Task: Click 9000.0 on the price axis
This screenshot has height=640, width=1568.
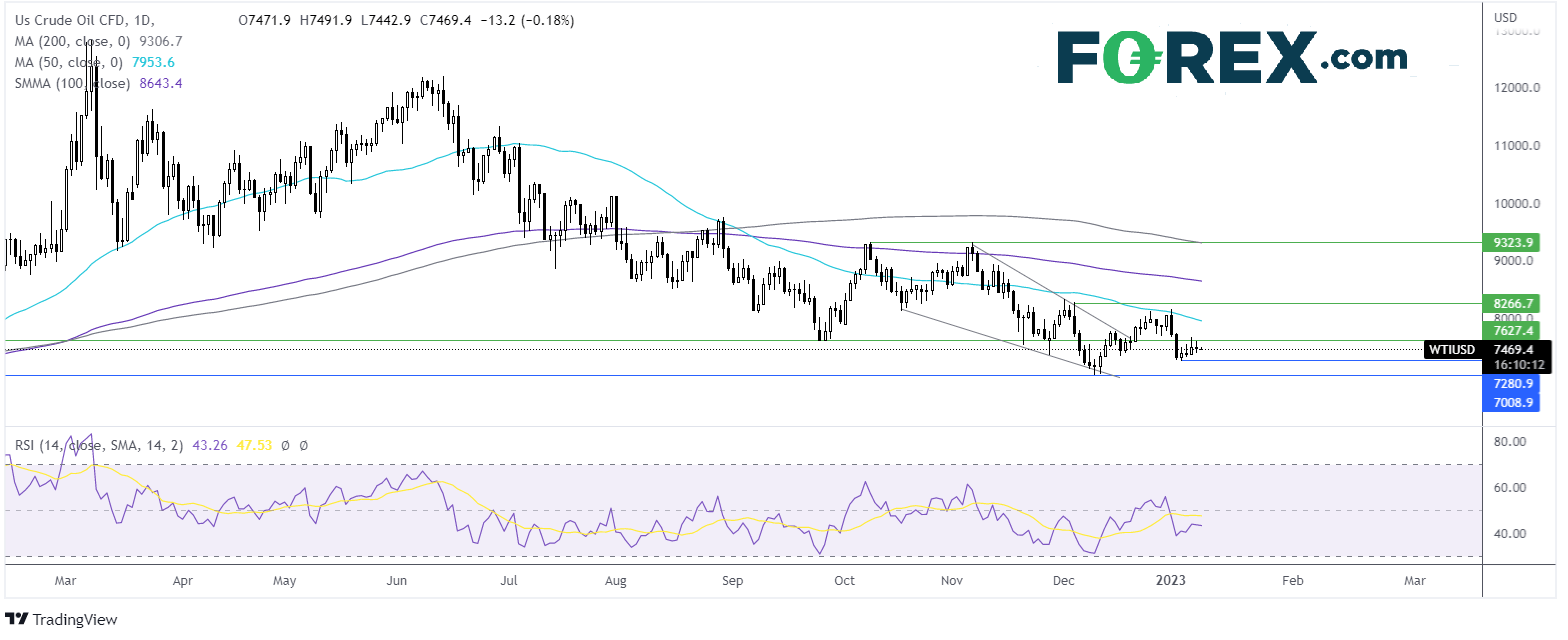Action: [1515, 261]
